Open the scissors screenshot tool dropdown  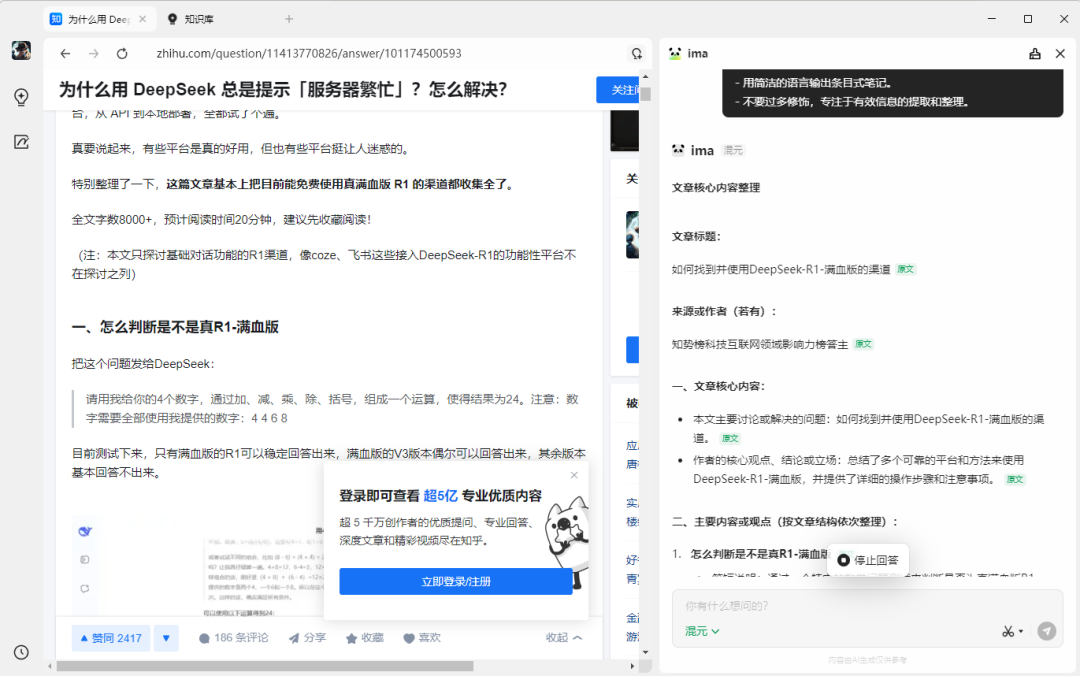pos(1012,631)
